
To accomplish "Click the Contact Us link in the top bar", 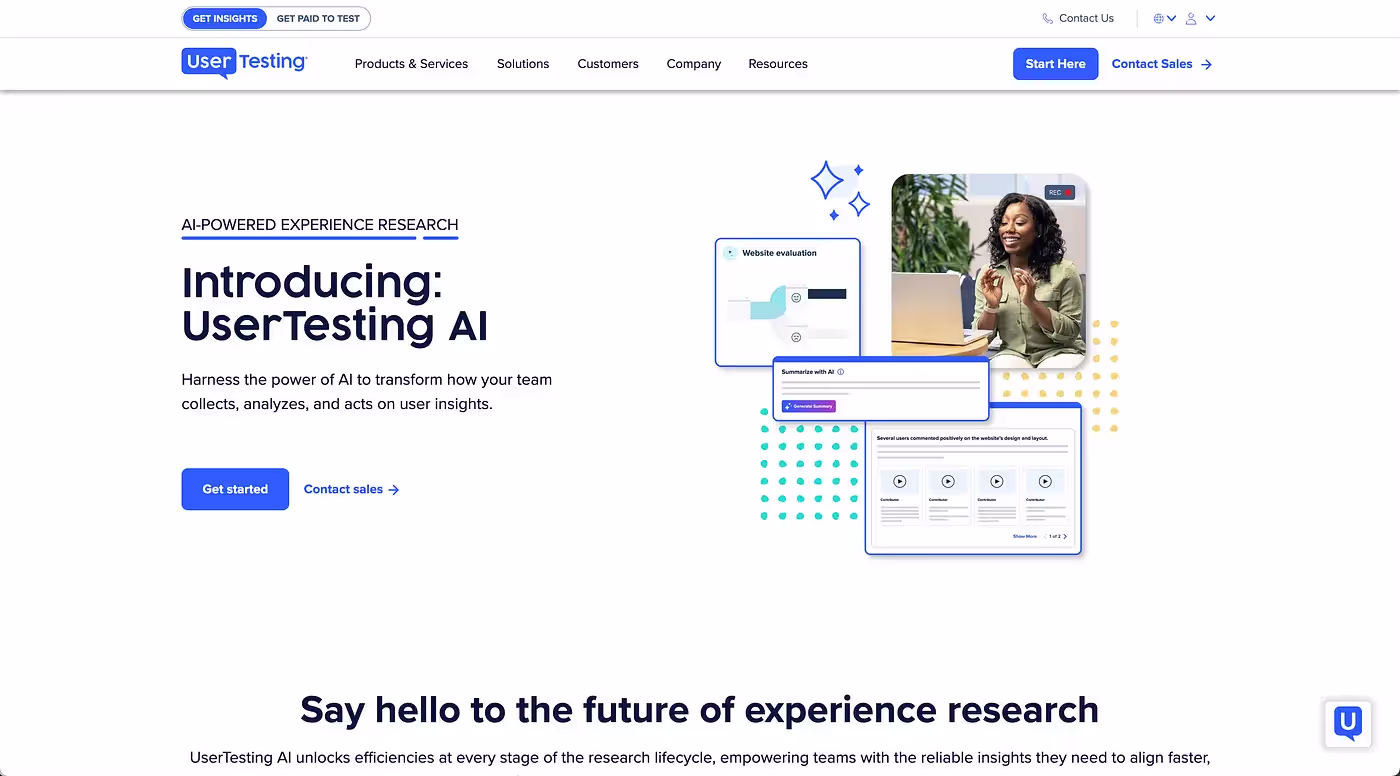I will [x=1086, y=18].
